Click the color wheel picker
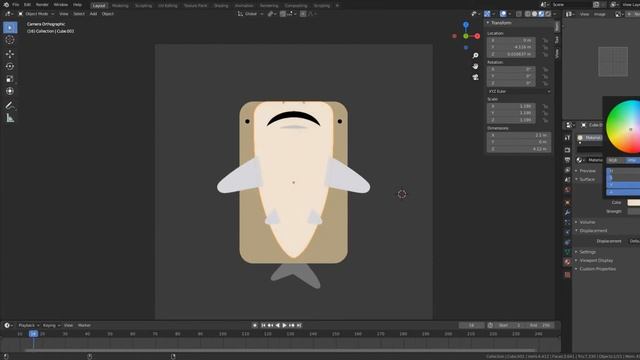This screenshot has height=360, width=640. [624, 127]
